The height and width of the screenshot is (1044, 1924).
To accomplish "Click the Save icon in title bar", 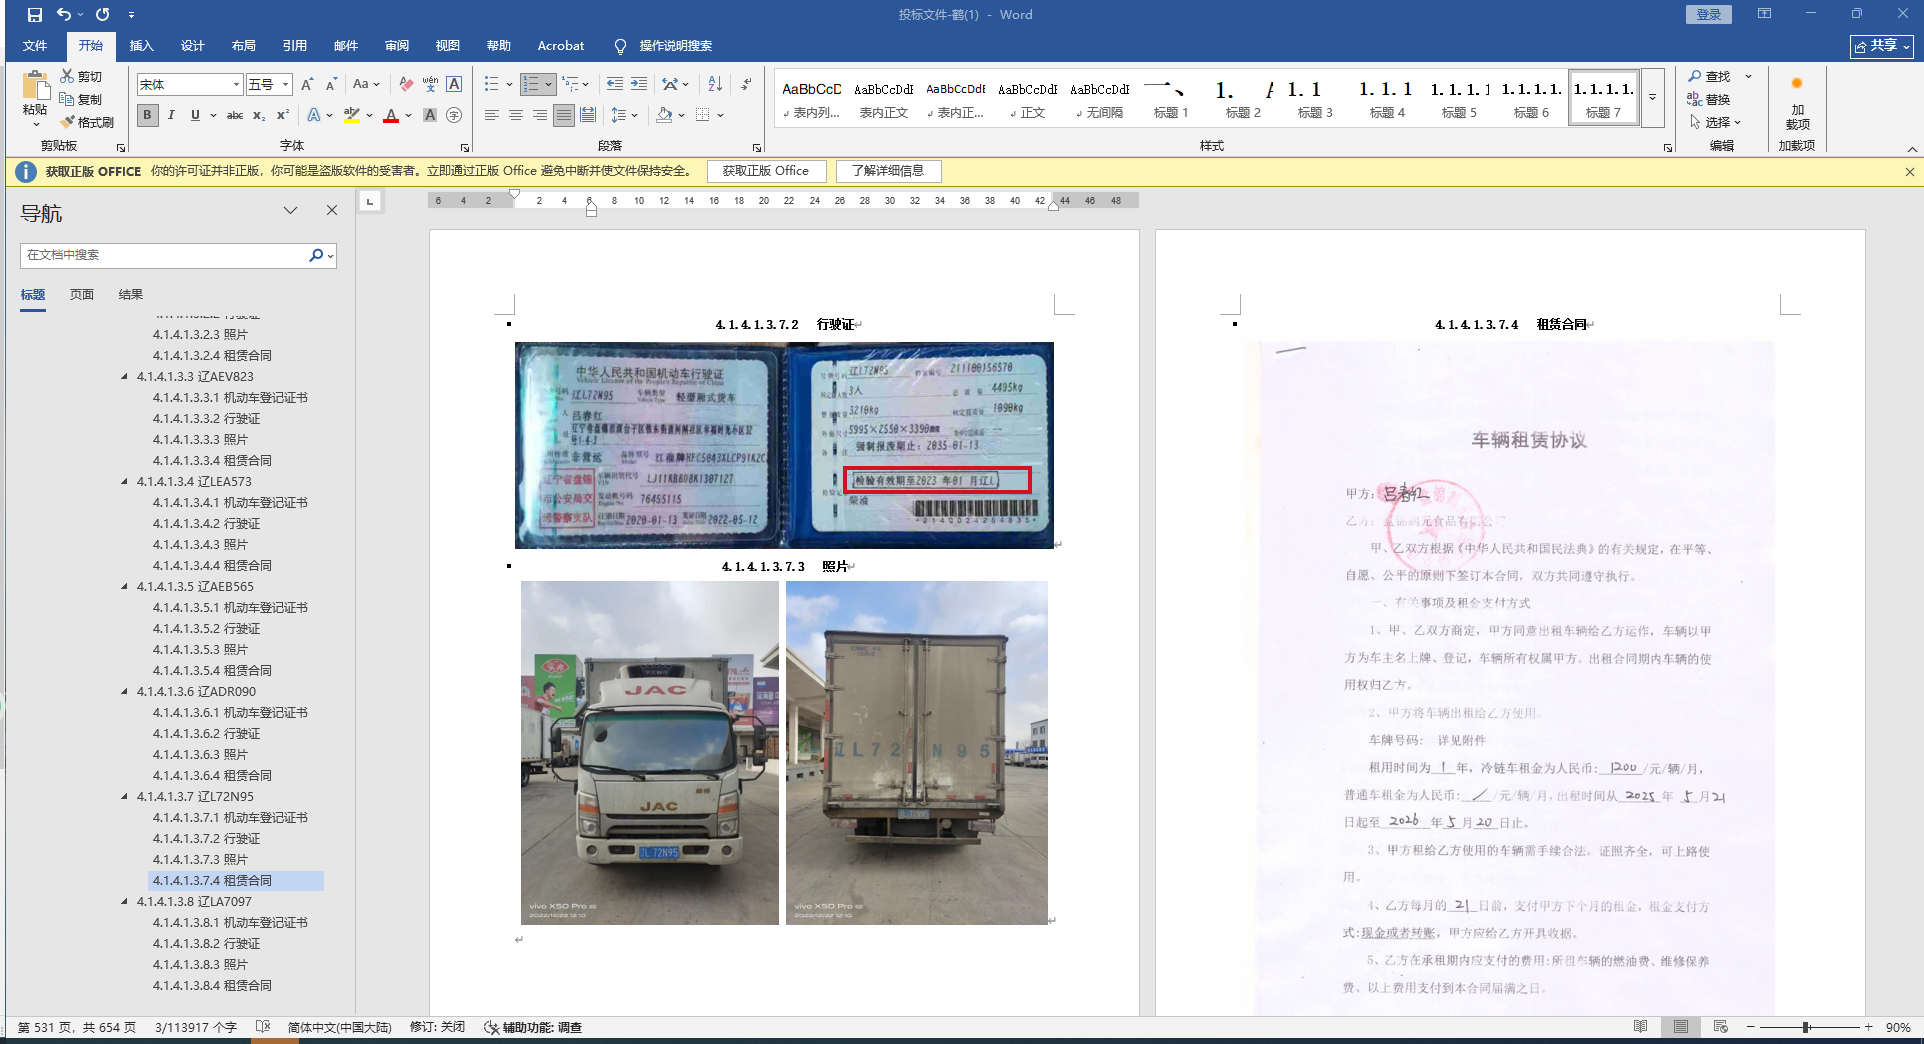I will 35,15.
